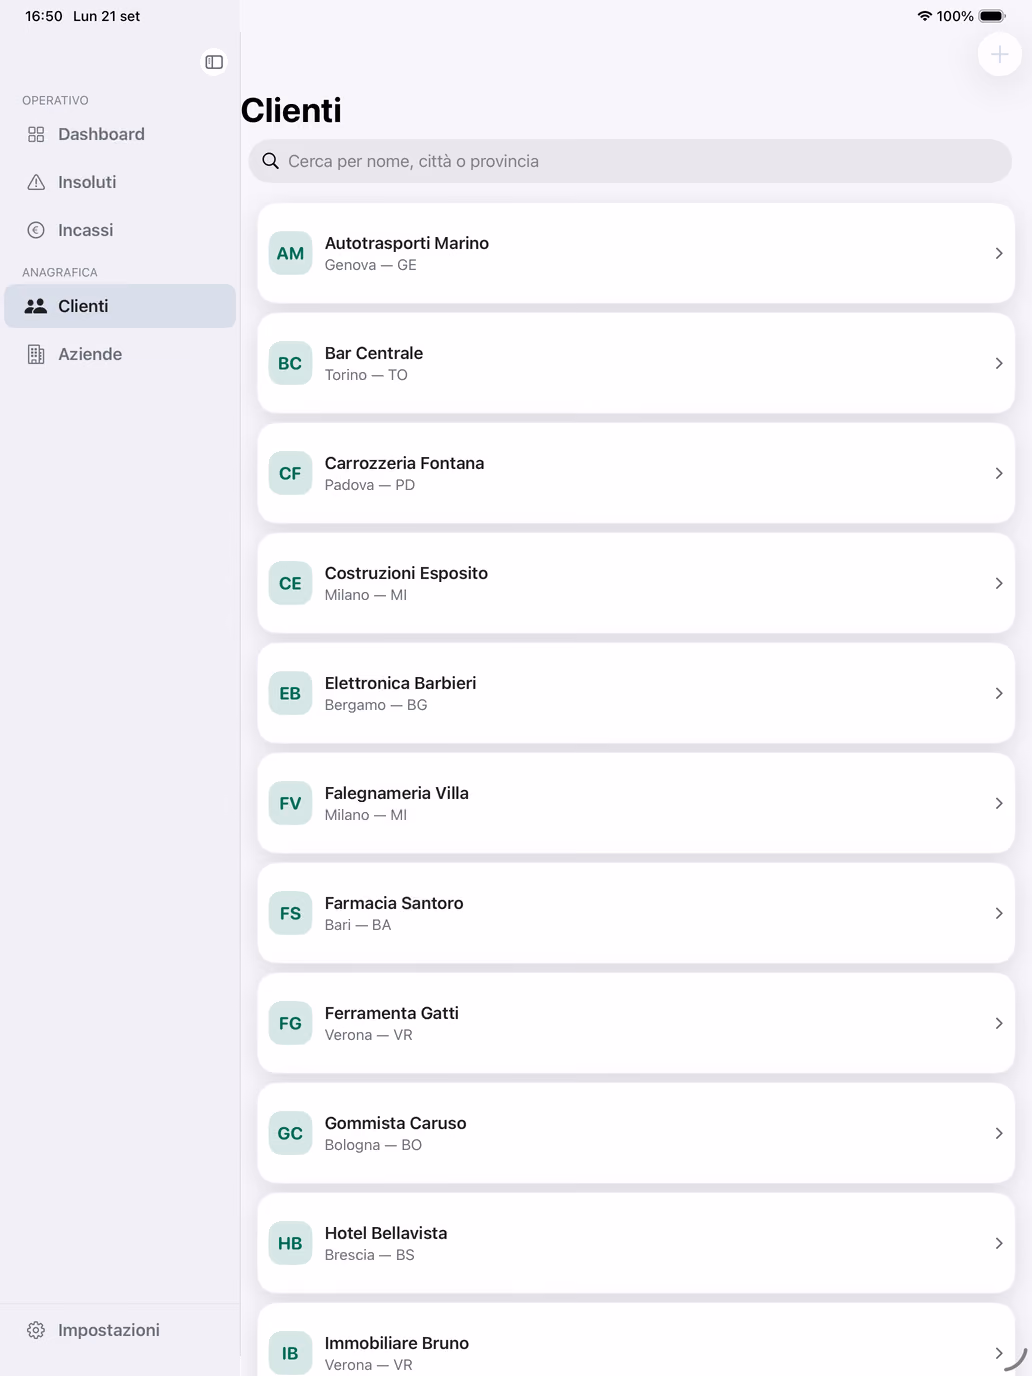Open Hotel Bellavista via its chevron
Viewport: 1032px width, 1376px height.
click(x=999, y=1243)
